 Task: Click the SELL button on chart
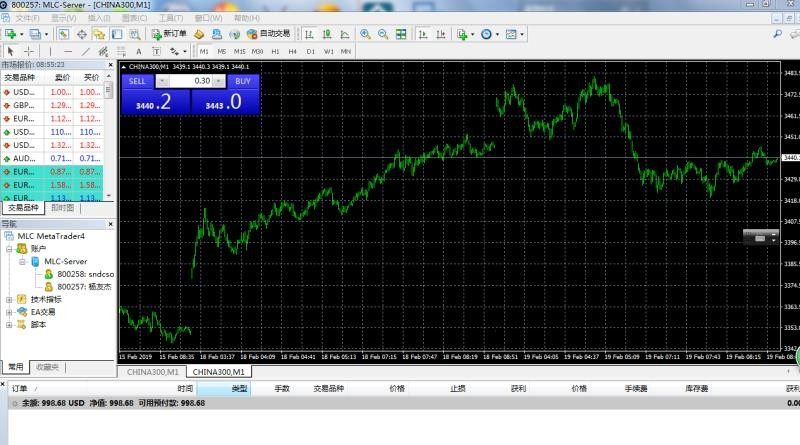coord(137,81)
